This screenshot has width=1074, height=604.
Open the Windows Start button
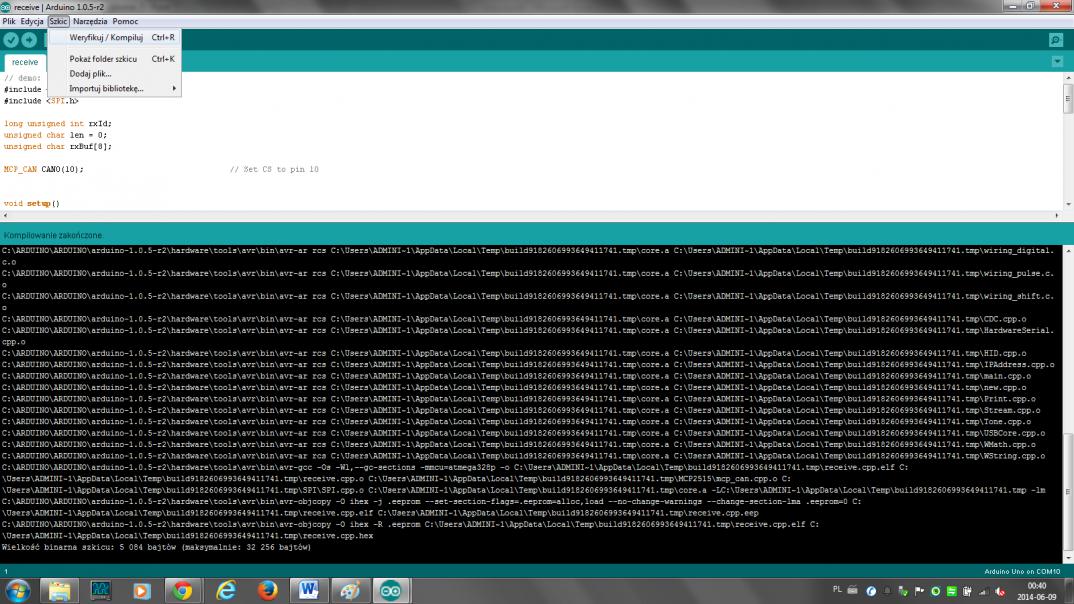pos(18,590)
